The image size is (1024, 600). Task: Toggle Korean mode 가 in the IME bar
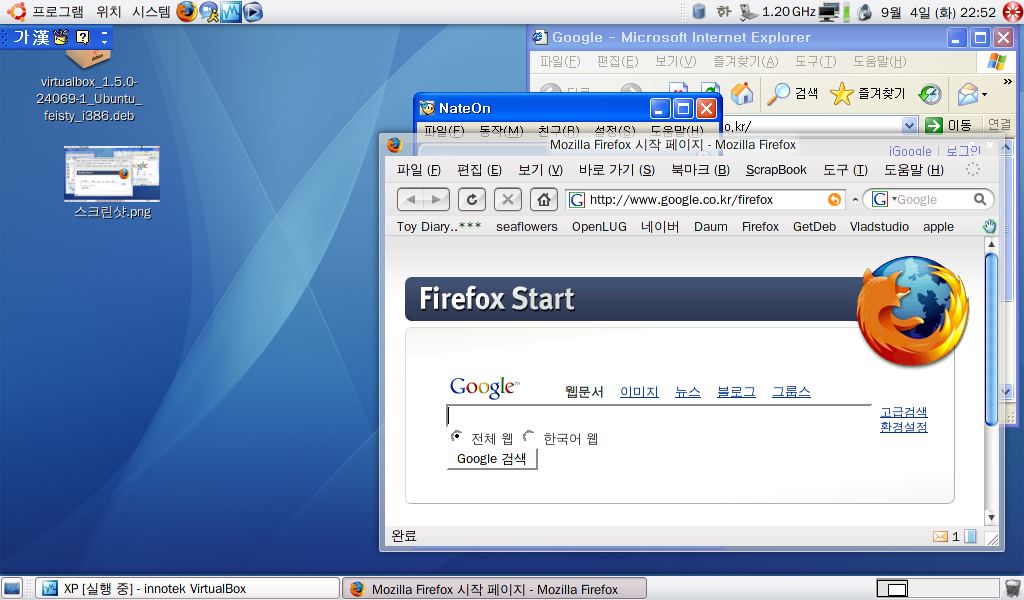coord(21,37)
